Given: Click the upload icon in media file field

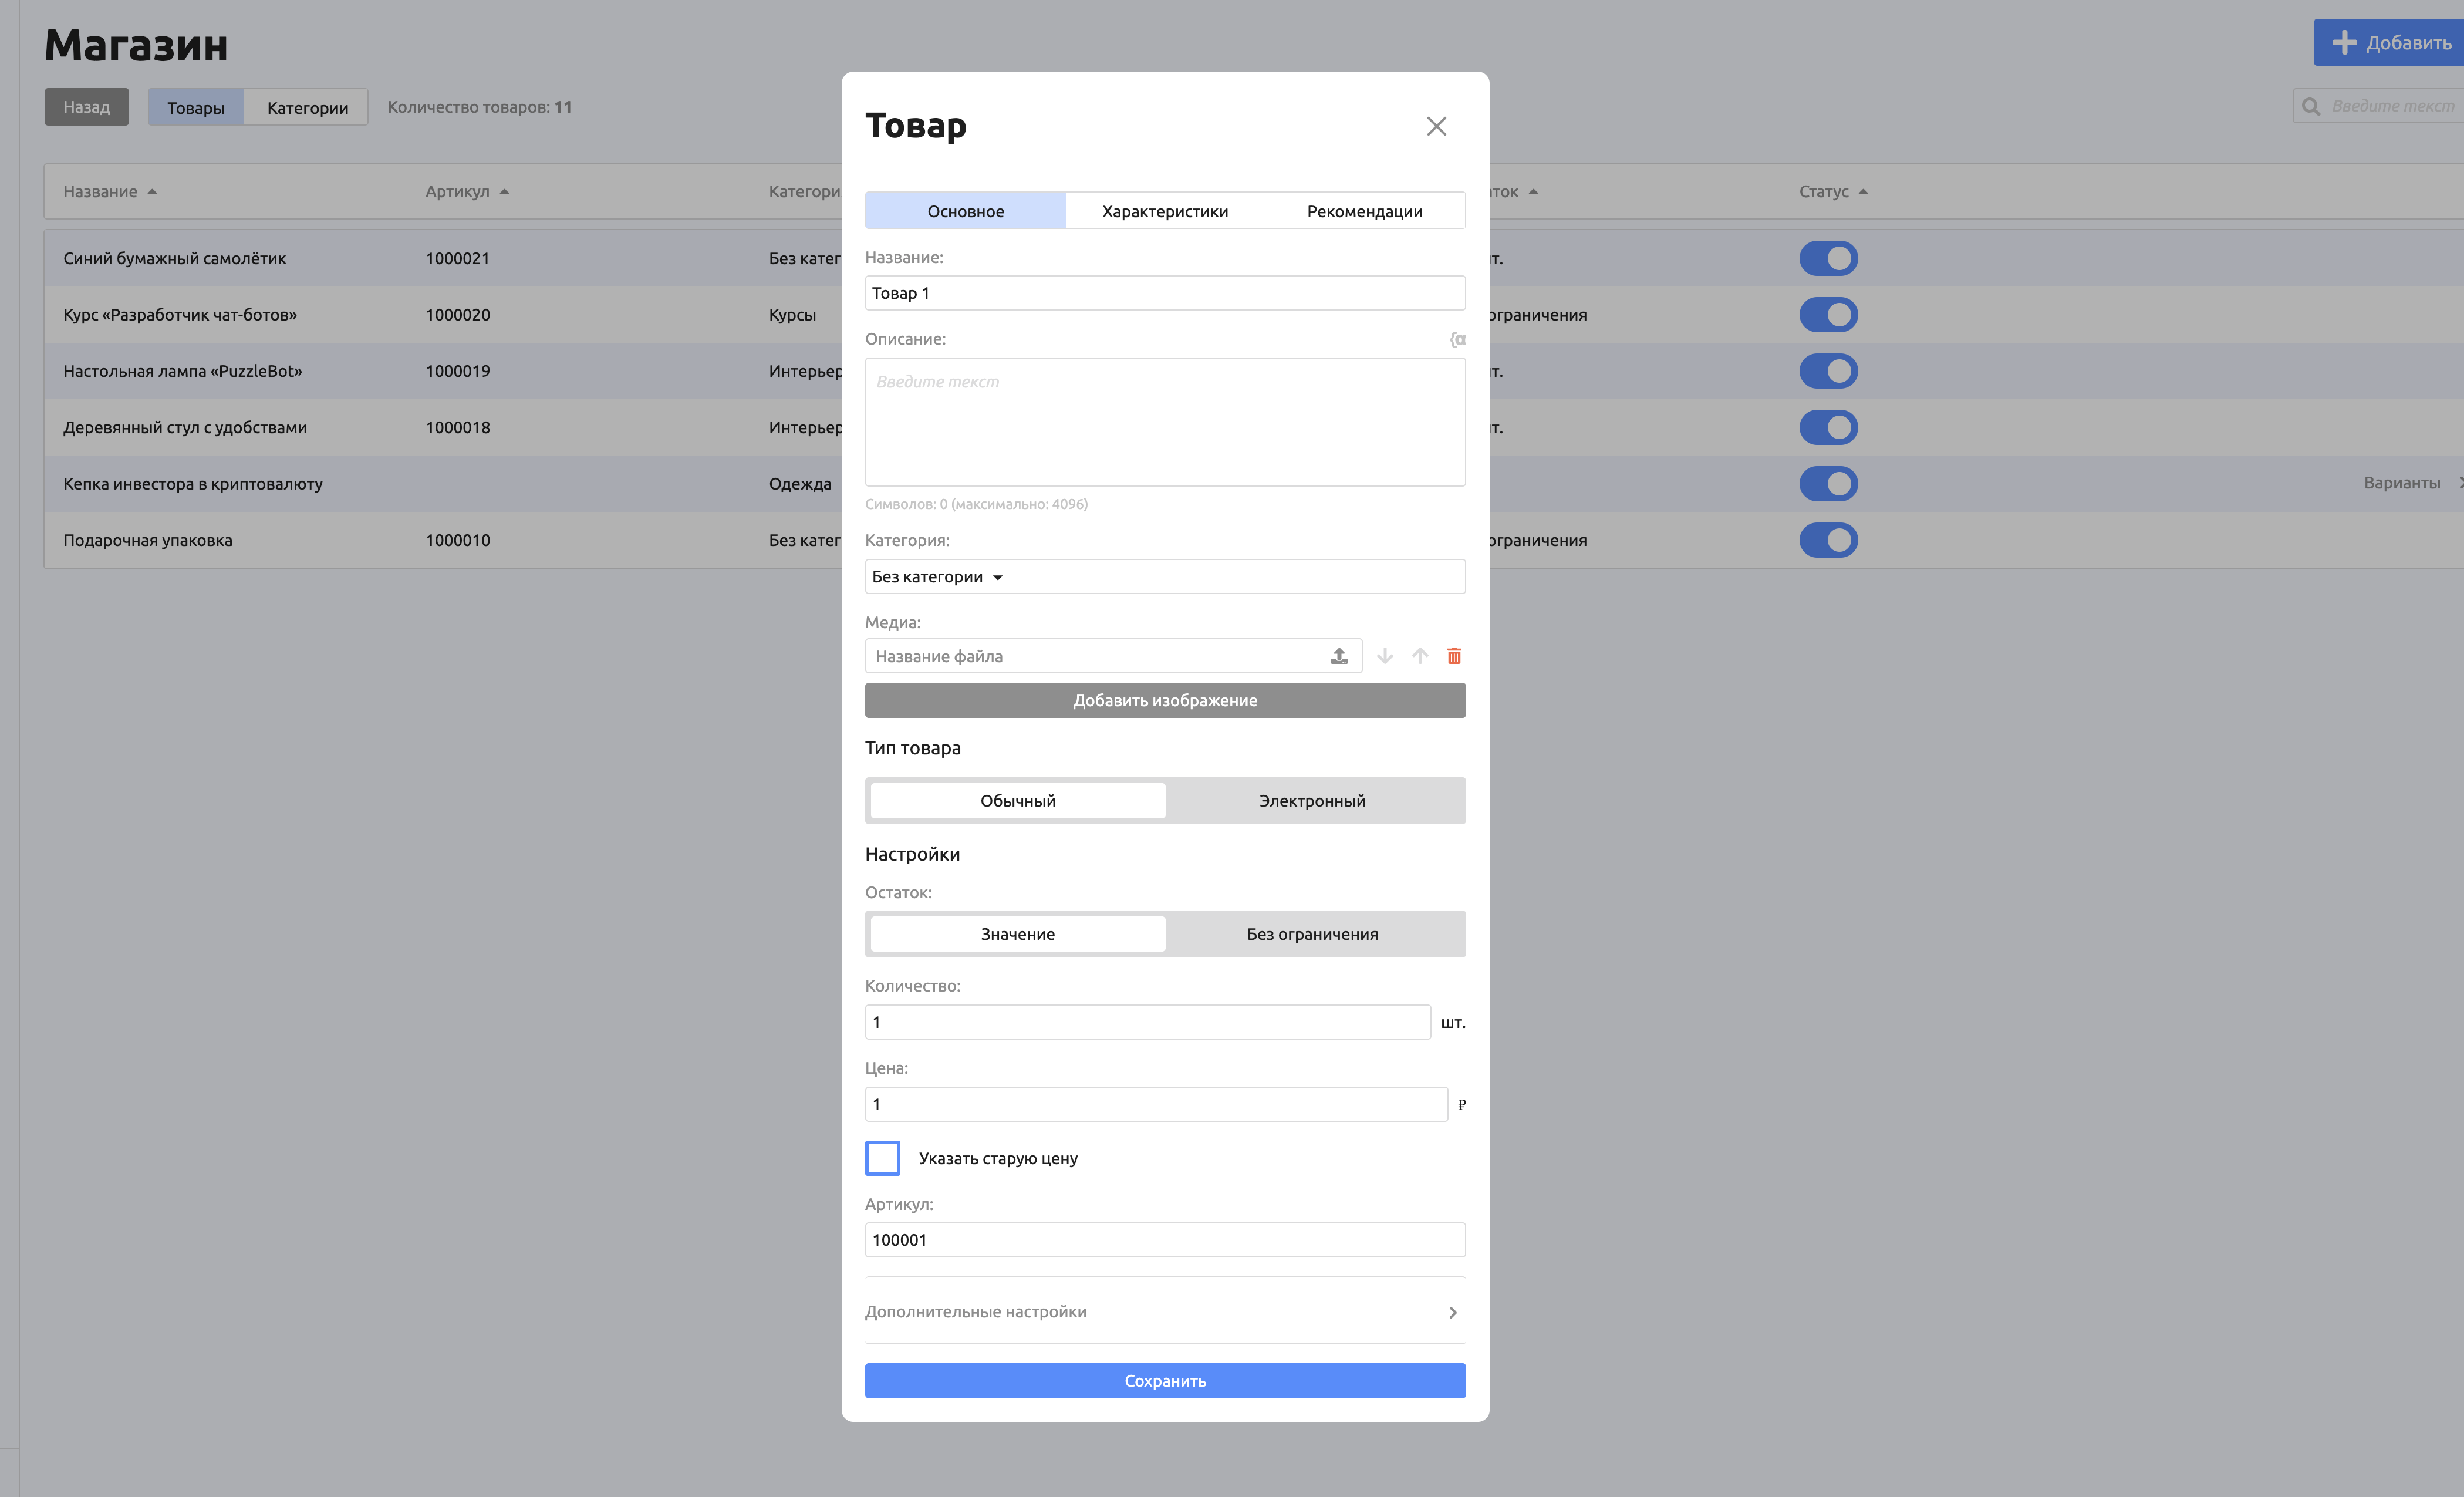Looking at the screenshot, I should tap(1339, 656).
